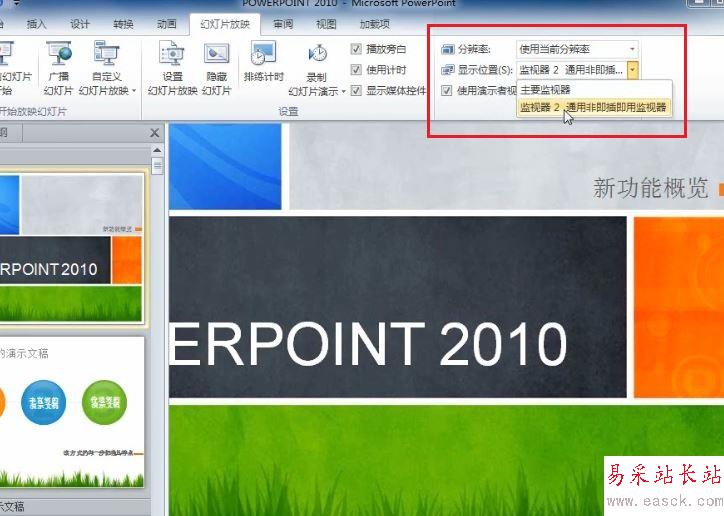The image size is (724, 516).
Task: Toggle Use Presenter View (使用演示者视图) checkbox
Action: click(x=446, y=90)
